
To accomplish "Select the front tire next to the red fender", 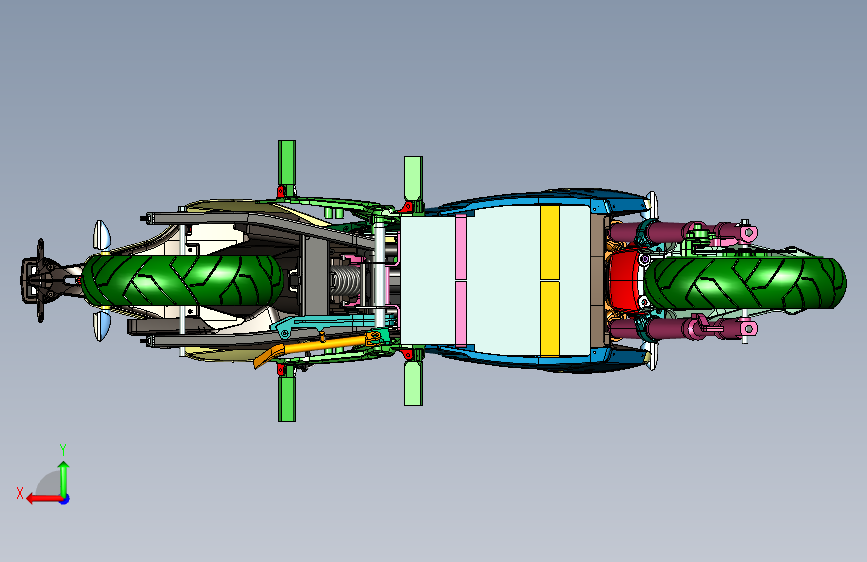I will pyautogui.click(x=745, y=283).
